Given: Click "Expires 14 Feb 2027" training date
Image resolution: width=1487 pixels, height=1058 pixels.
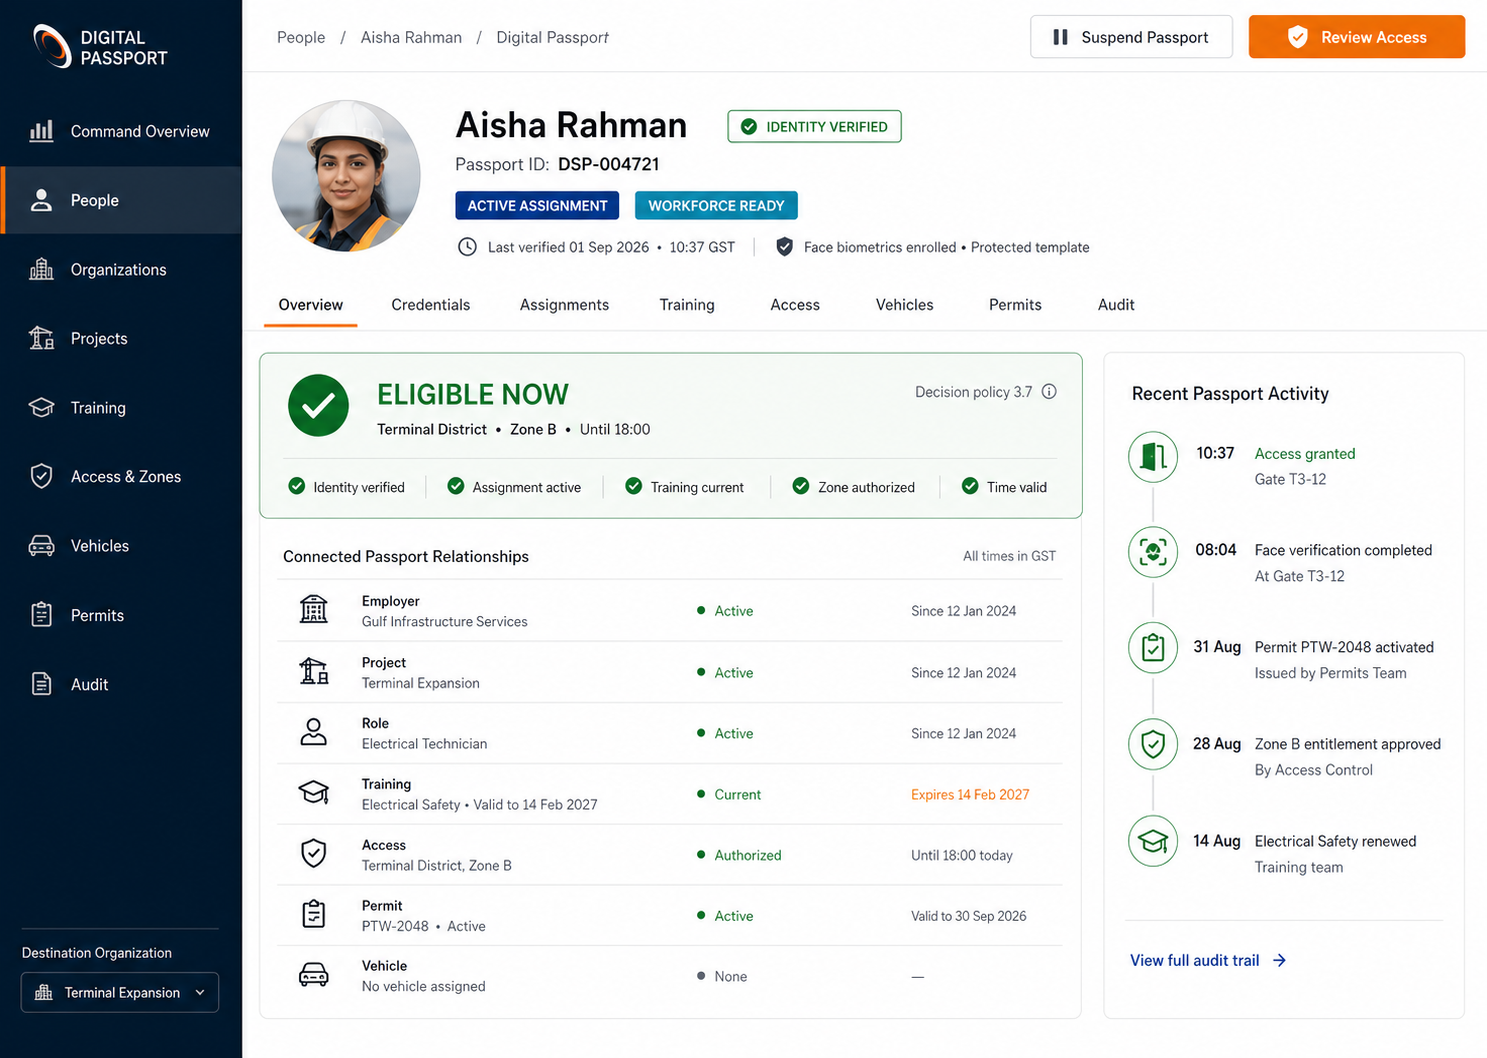Looking at the screenshot, I should point(970,794).
